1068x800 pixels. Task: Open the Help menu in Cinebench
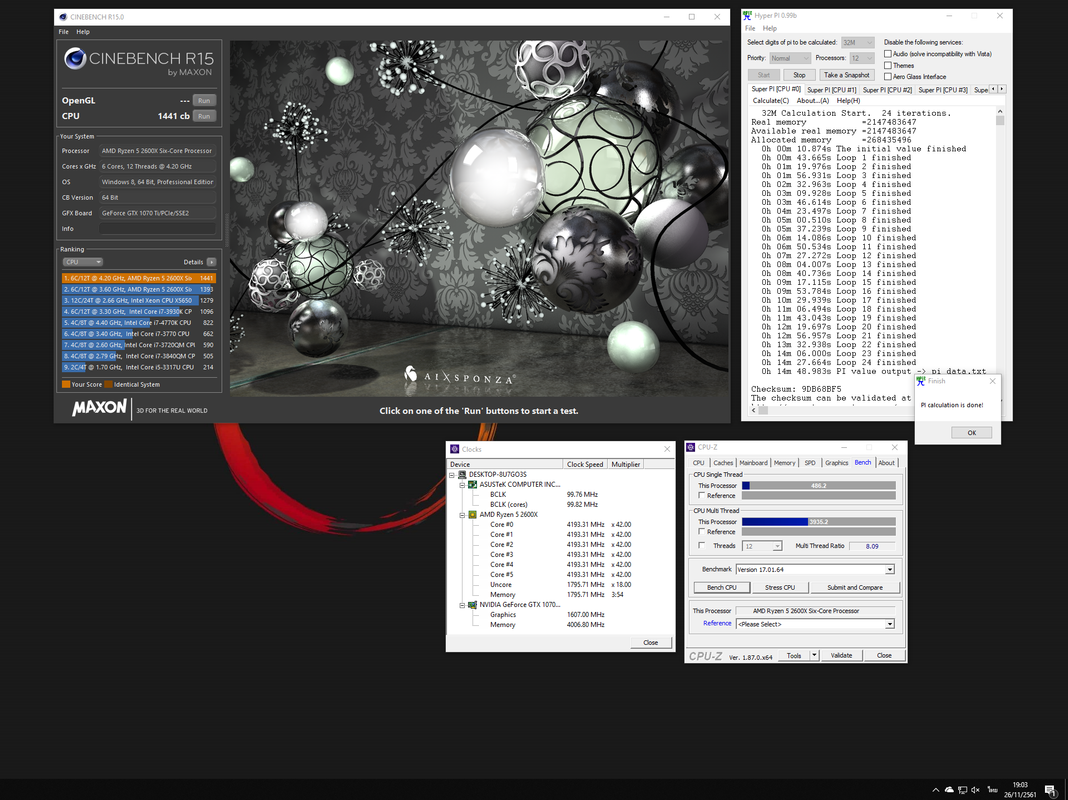tap(82, 32)
